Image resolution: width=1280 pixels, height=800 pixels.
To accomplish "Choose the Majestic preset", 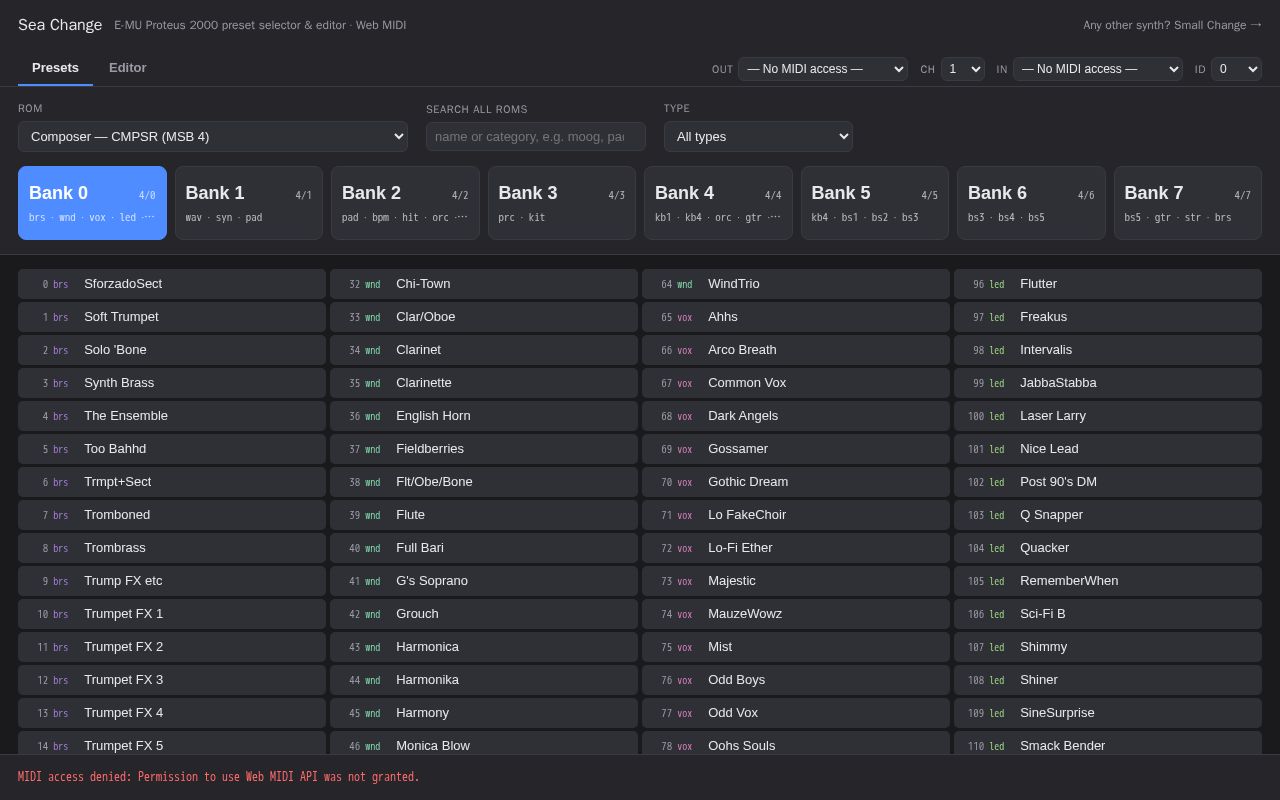I will [x=796, y=581].
